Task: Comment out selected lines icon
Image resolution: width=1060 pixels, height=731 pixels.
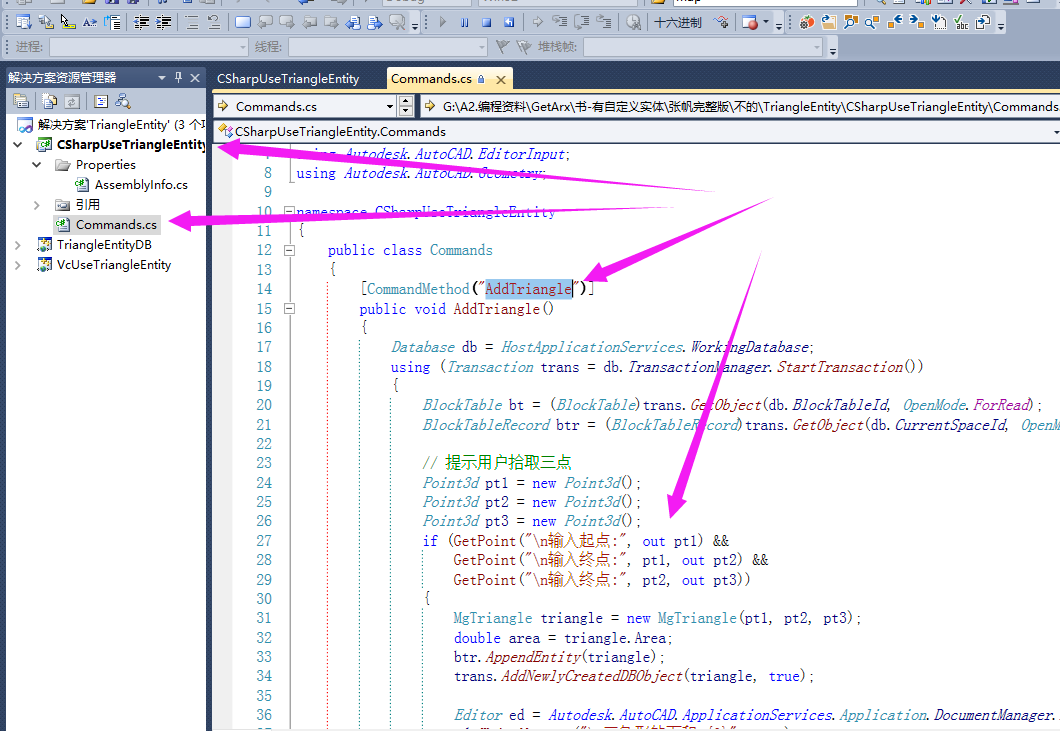Action: click(x=192, y=22)
